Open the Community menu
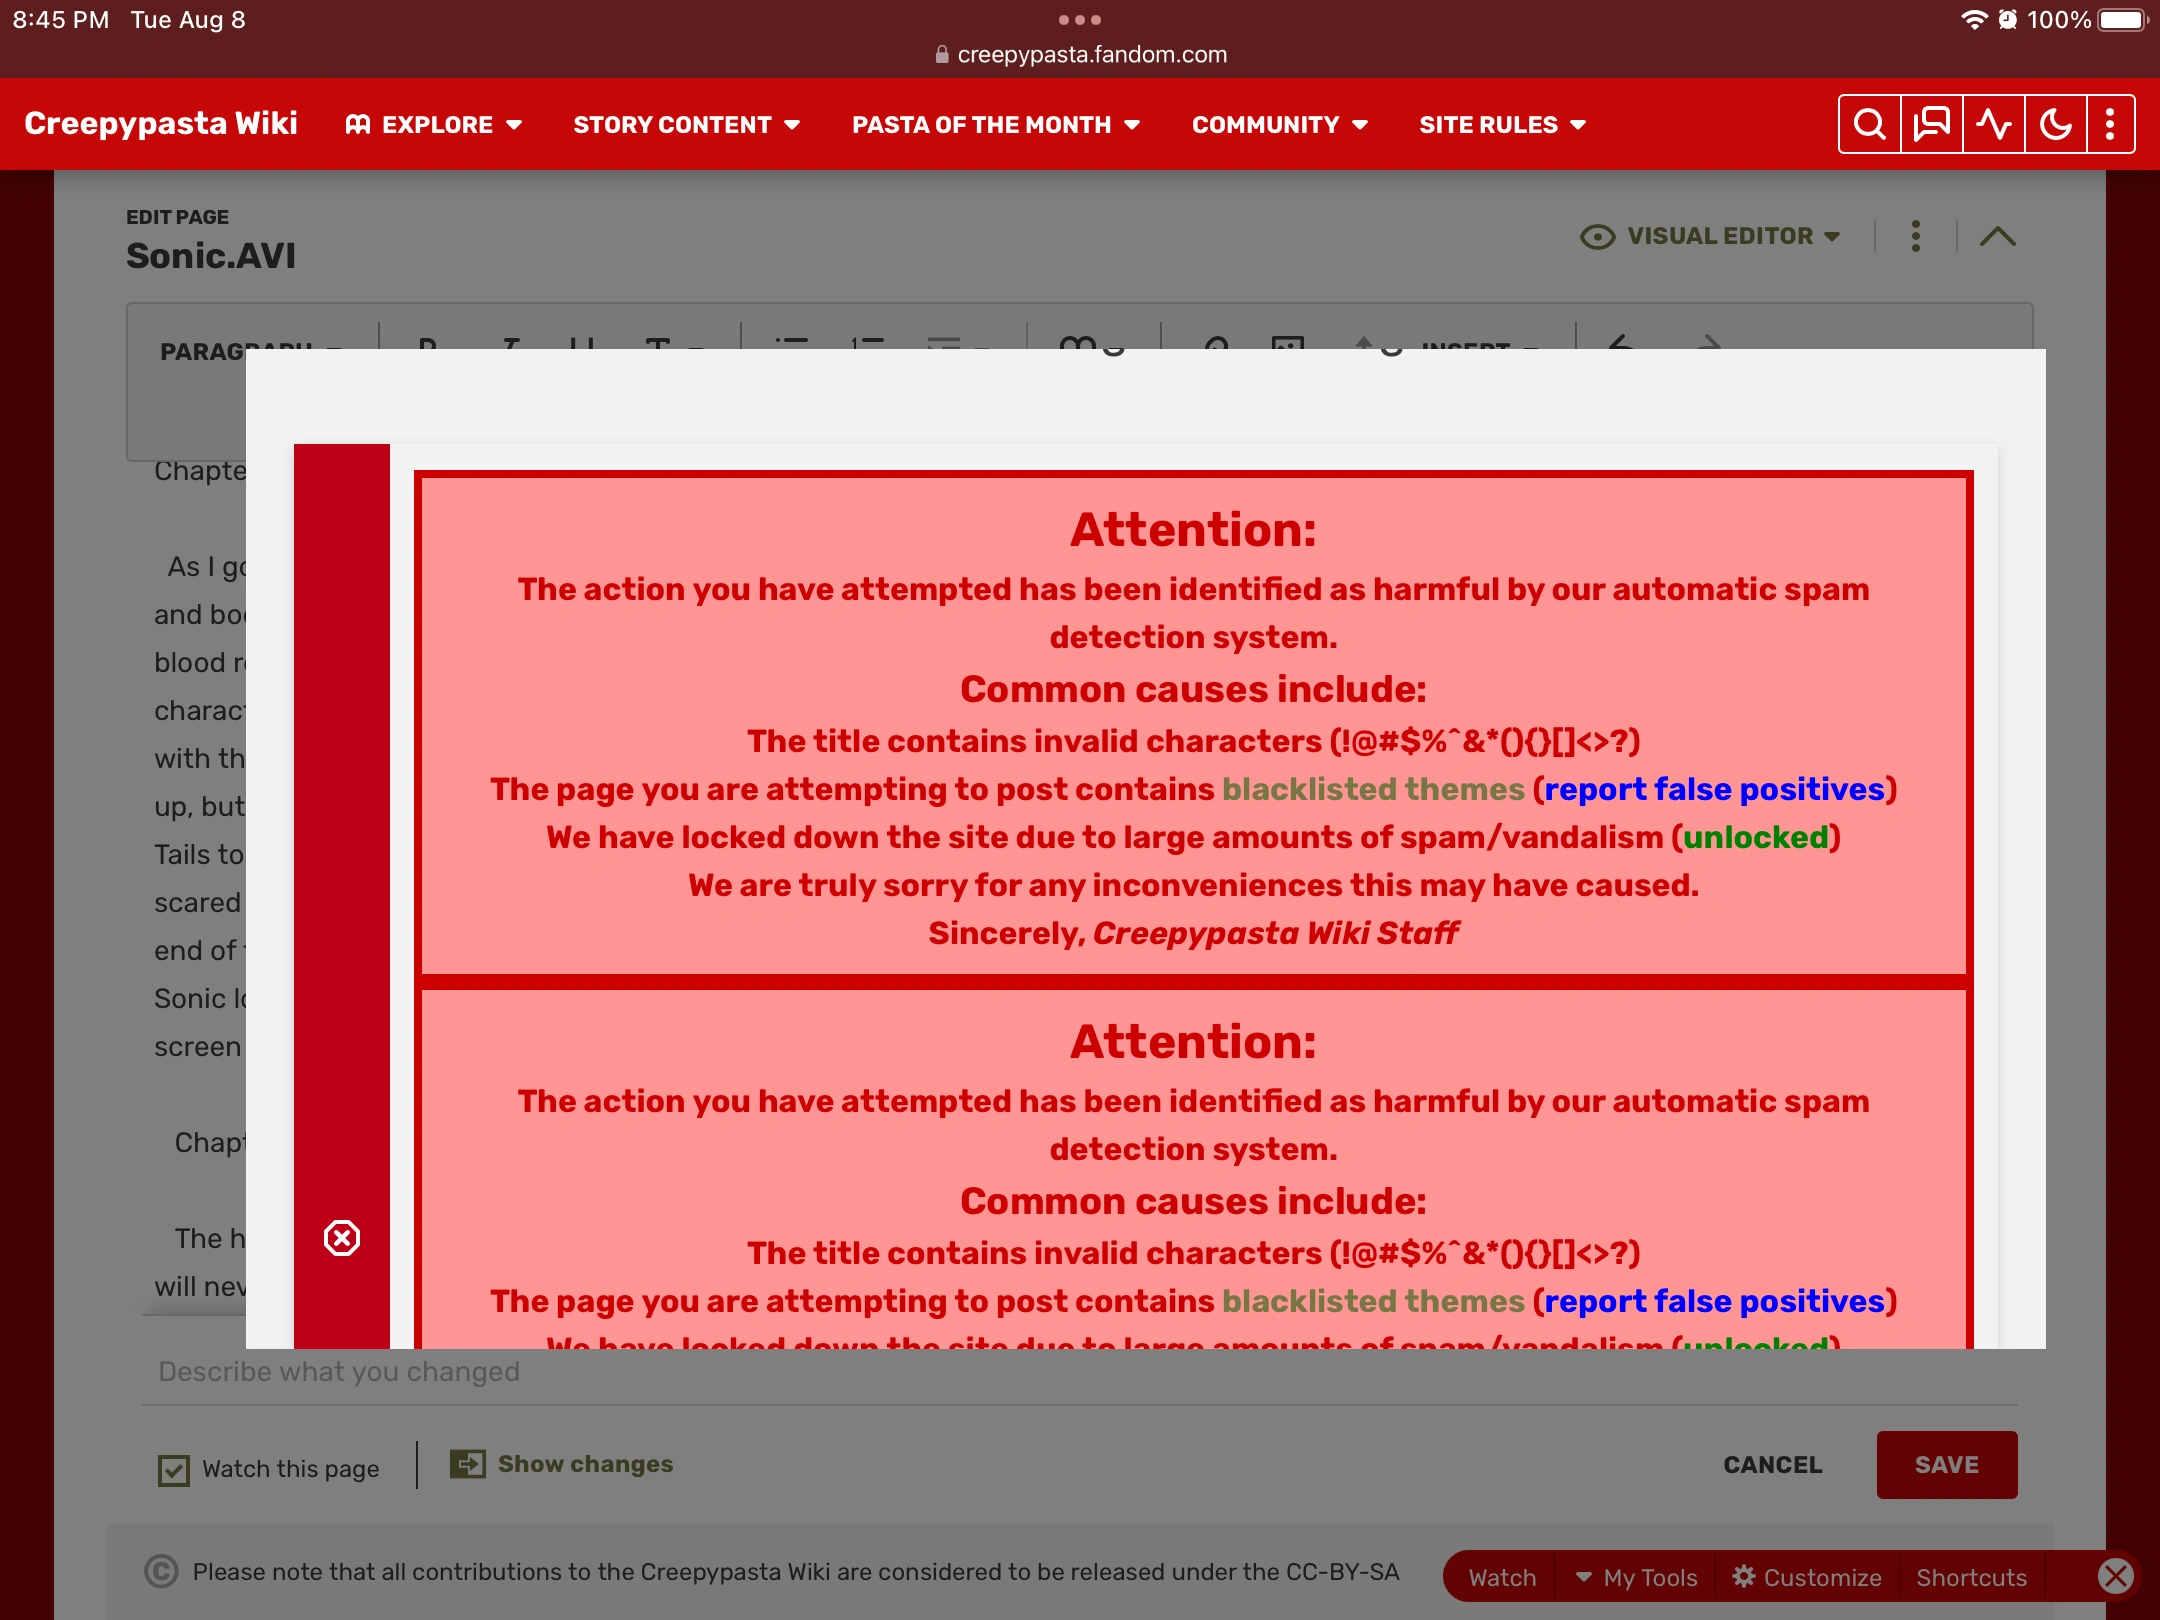 tap(1279, 125)
